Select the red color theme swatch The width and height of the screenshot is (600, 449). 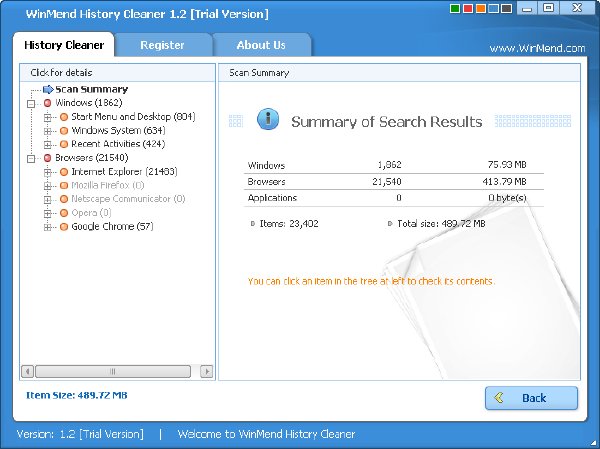pos(468,8)
